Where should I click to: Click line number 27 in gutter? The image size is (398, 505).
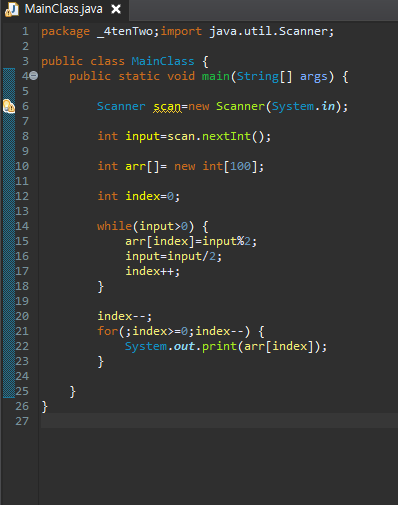pos(22,421)
